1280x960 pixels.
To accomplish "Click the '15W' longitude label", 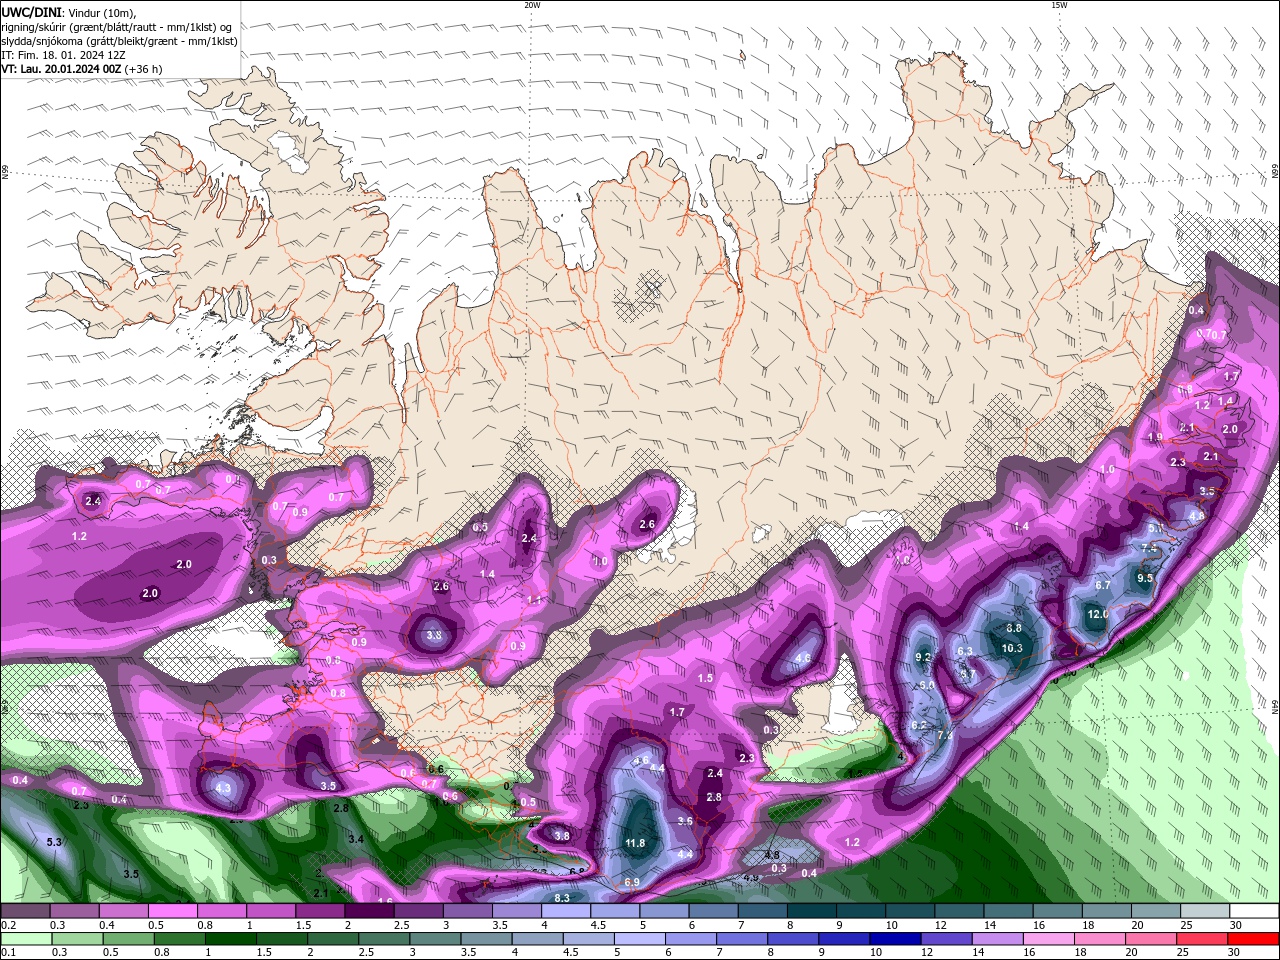I will click(x=1059, y=5).
